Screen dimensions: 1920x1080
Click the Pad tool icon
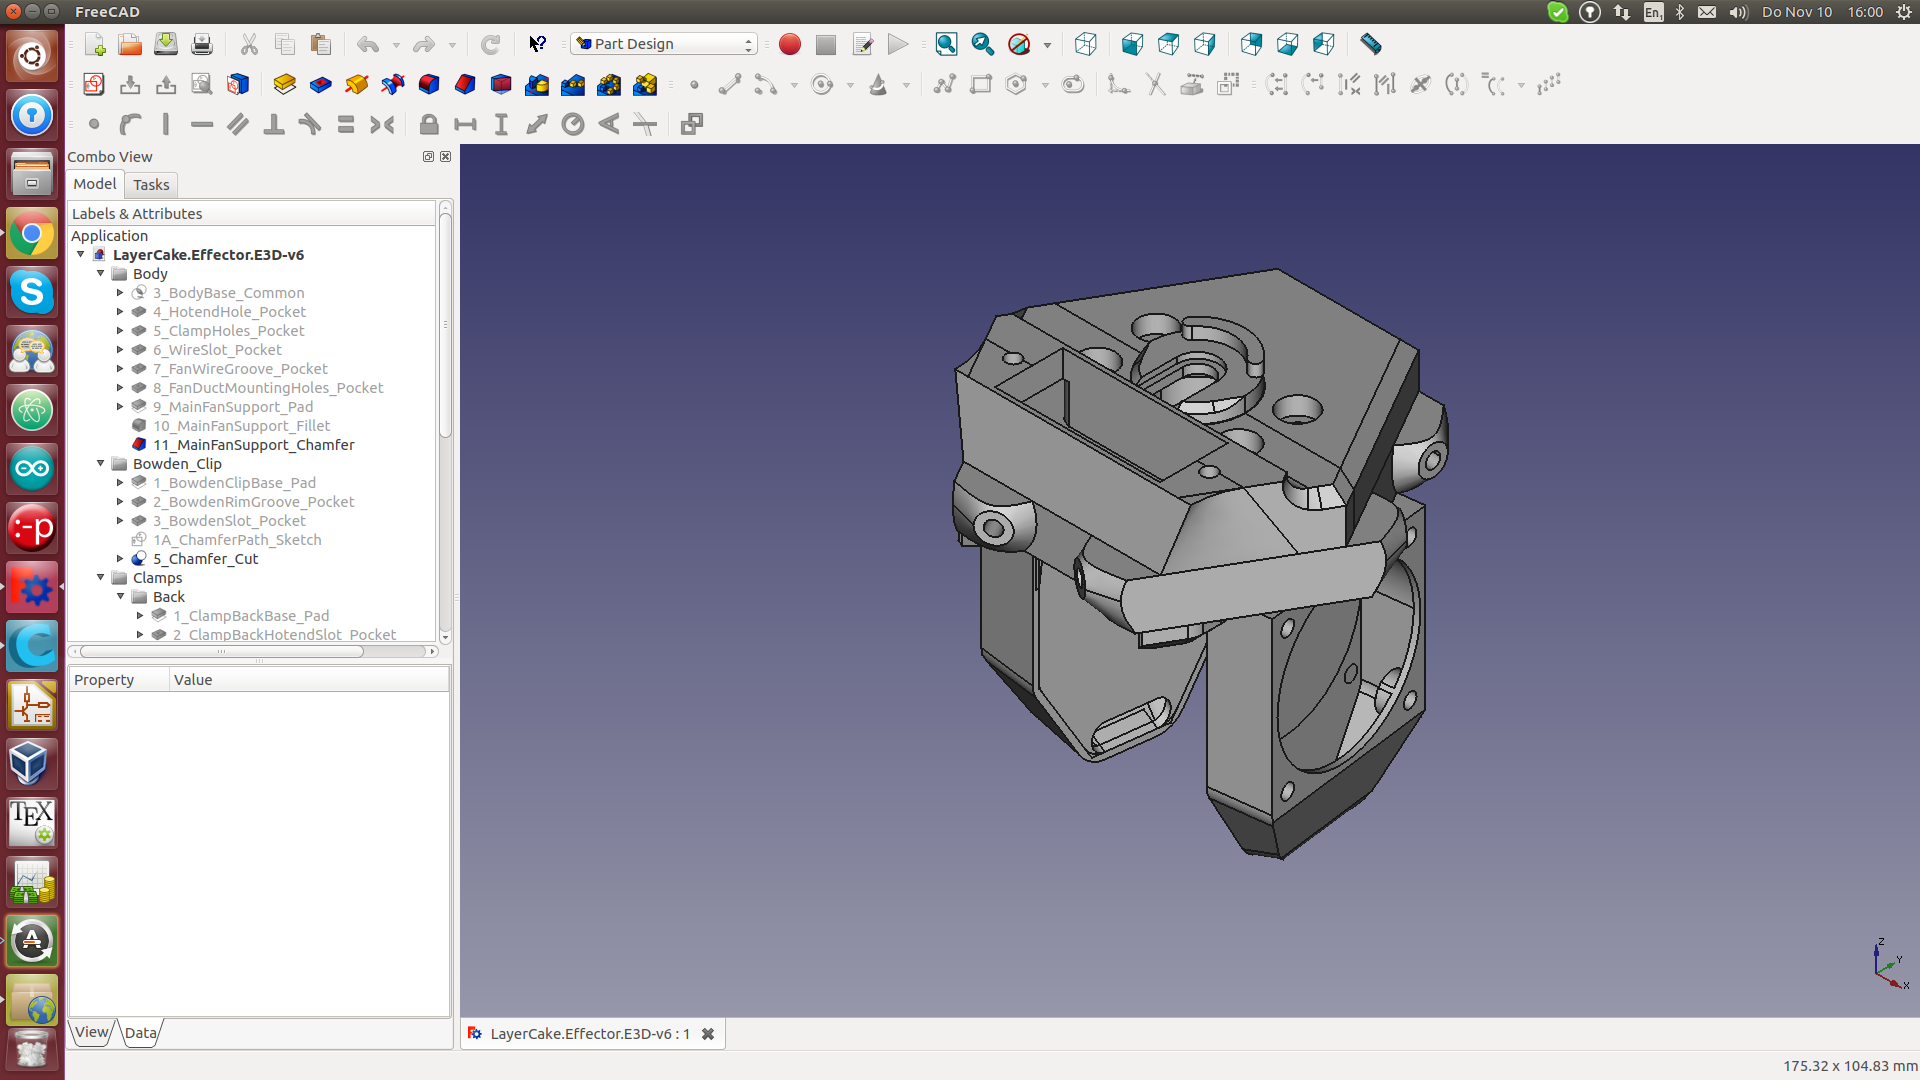(285, 85)
